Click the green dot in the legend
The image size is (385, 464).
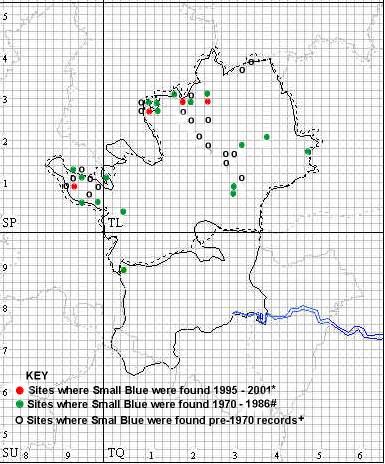(x=20, y=404)
